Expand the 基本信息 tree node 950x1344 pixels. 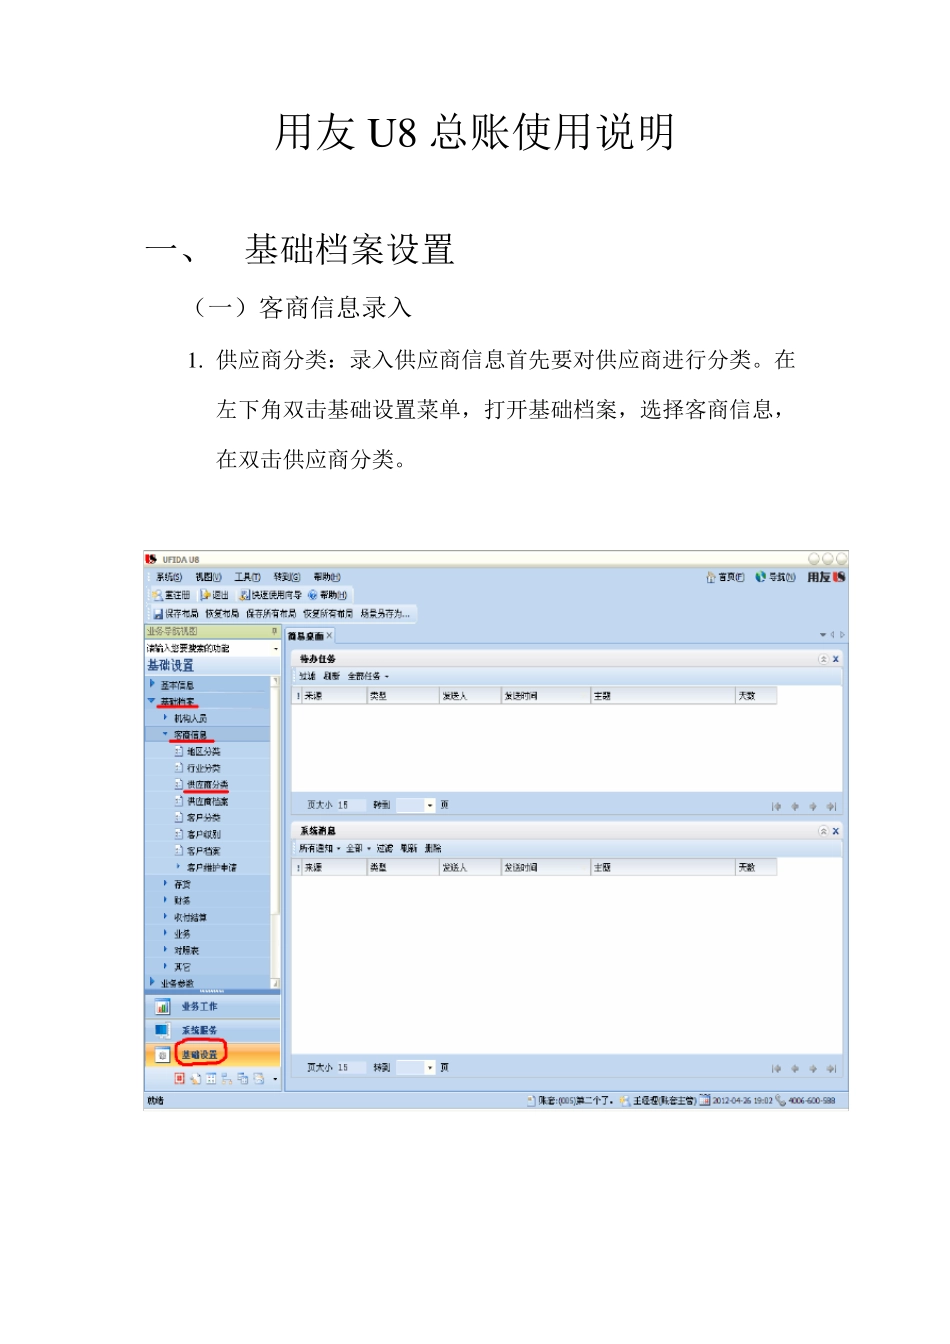click(152, 684)
